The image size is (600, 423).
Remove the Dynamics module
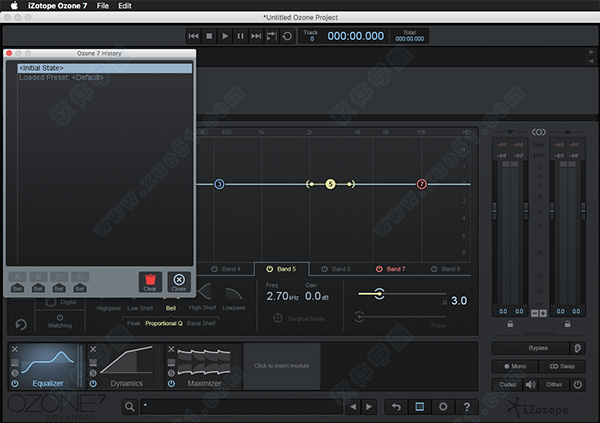[93, 349]
